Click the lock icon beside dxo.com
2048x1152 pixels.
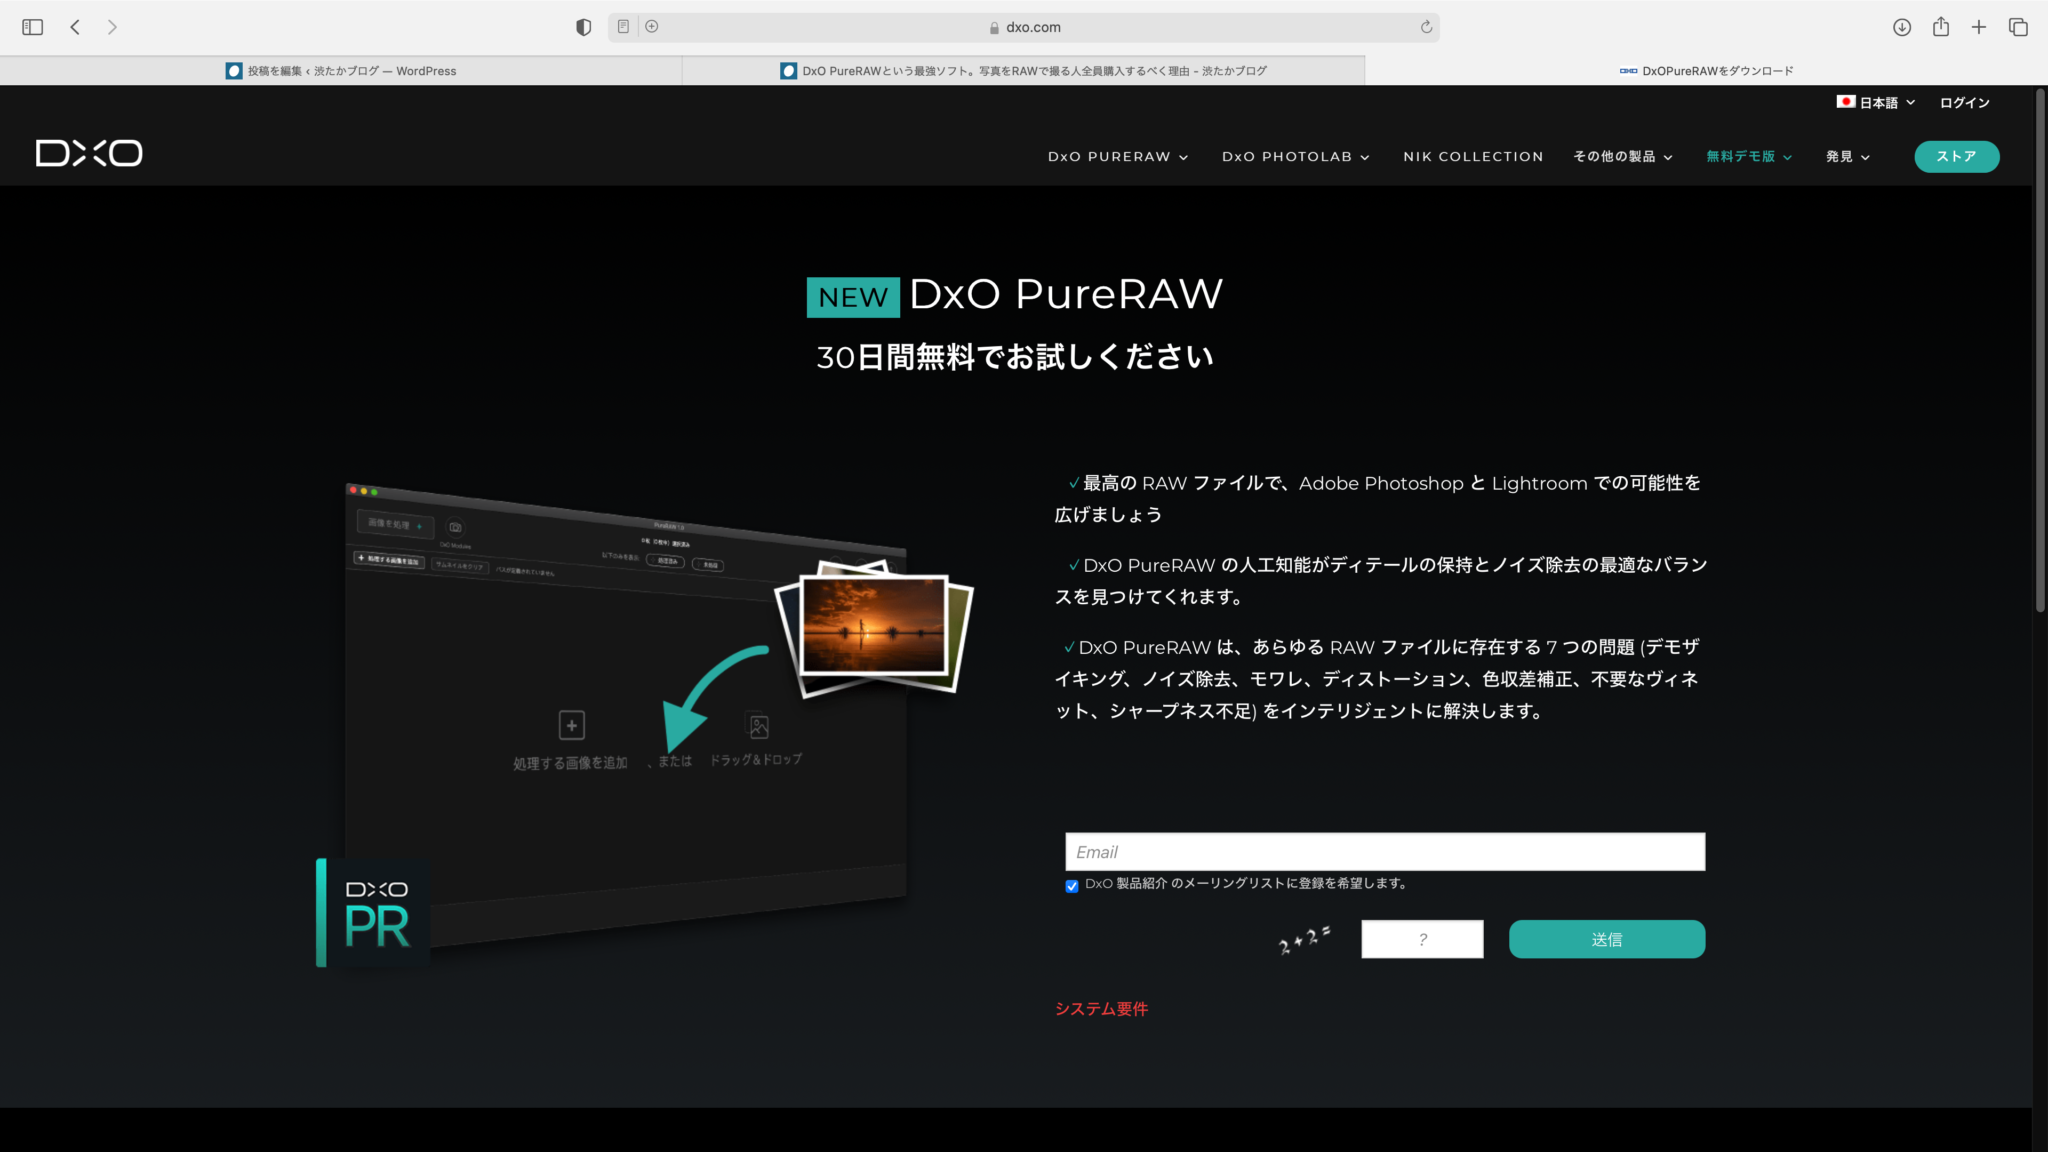[x=994, y=28]
